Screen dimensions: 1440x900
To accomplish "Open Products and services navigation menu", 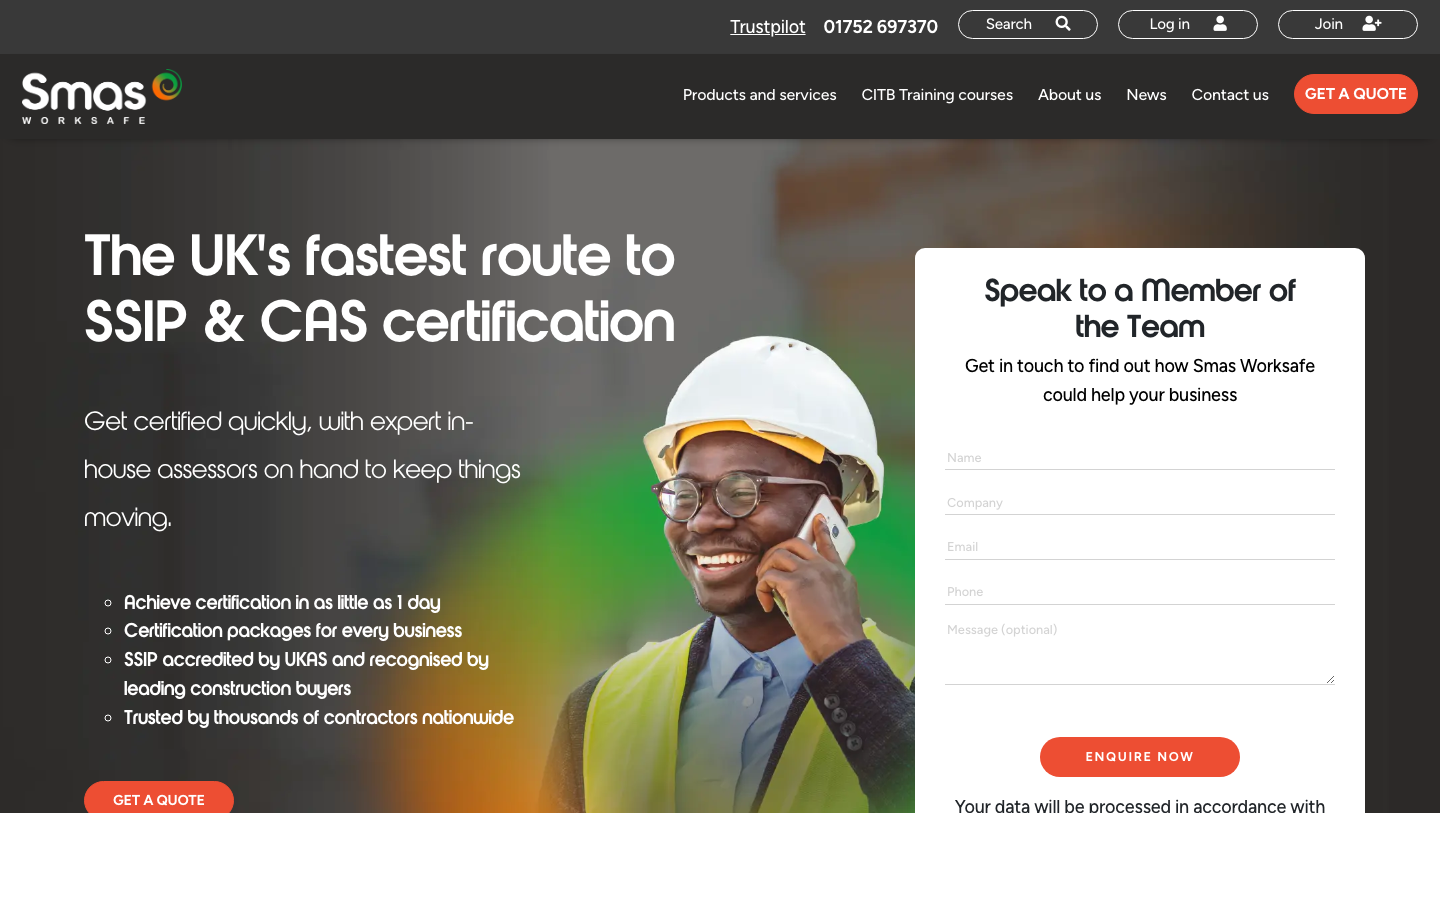I will click(x=759, y=94).
